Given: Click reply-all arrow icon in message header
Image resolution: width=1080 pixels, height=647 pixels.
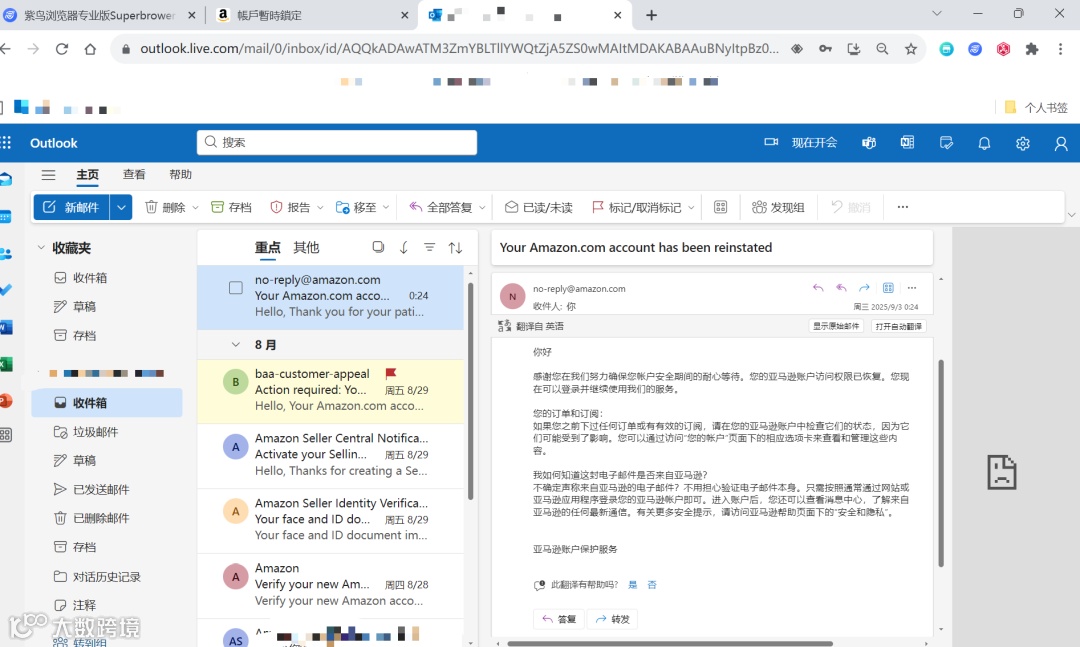Looking at the screenshot, I should point(841,287).
